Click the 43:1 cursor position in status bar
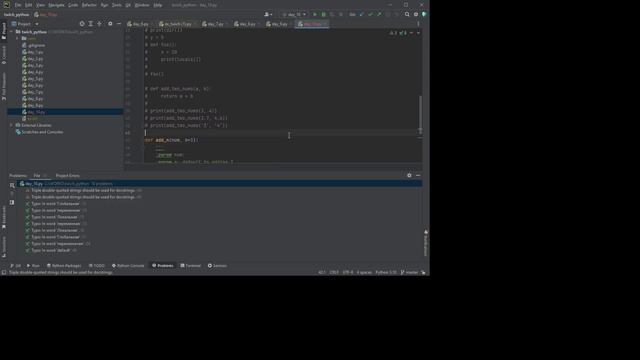 pos(322,272)
